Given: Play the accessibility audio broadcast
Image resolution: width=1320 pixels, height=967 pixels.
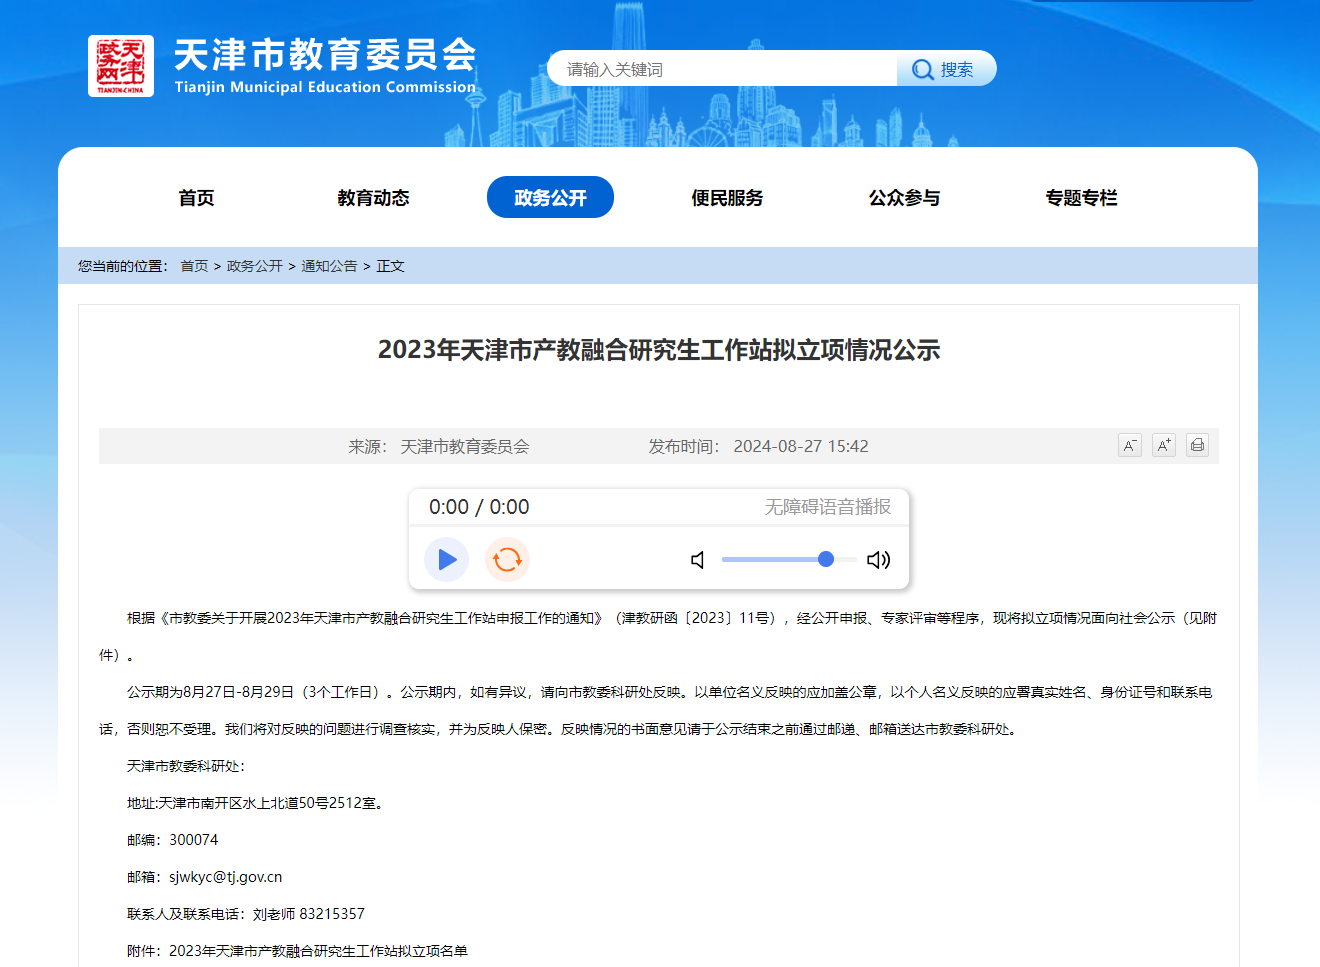Looking at the screenshot, I should click(447, 559).
